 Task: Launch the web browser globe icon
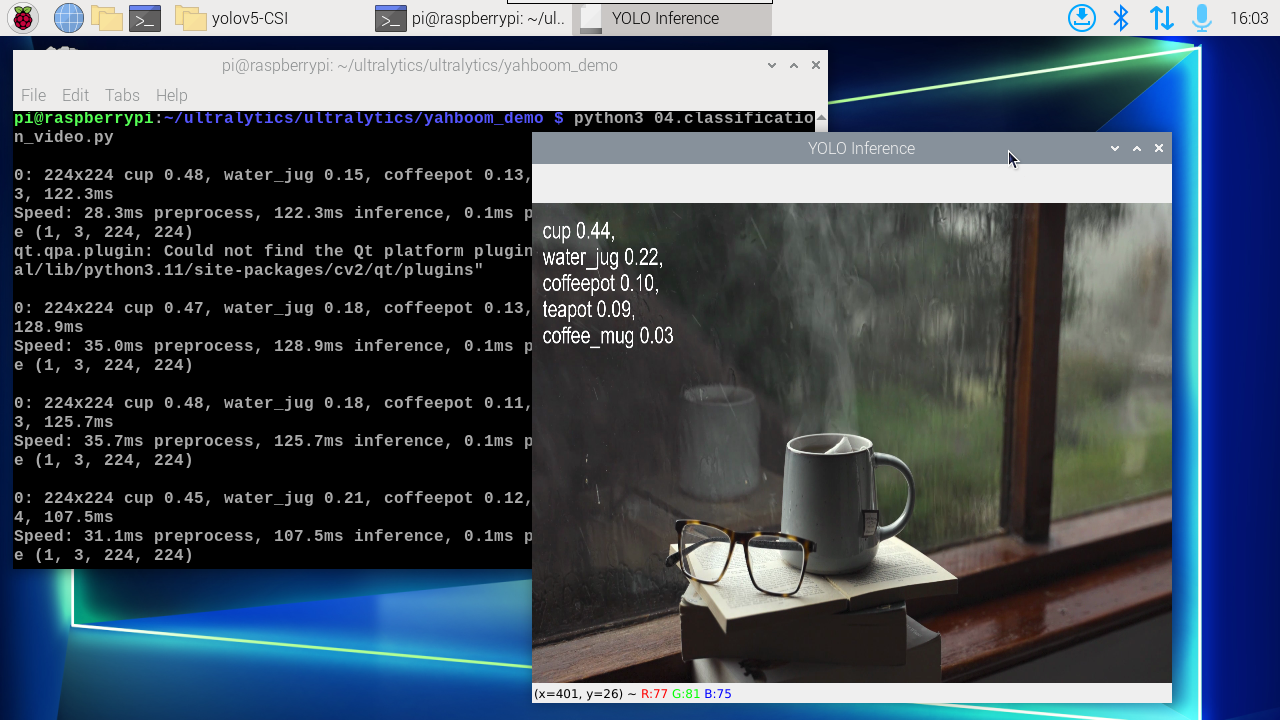[68, 18]
